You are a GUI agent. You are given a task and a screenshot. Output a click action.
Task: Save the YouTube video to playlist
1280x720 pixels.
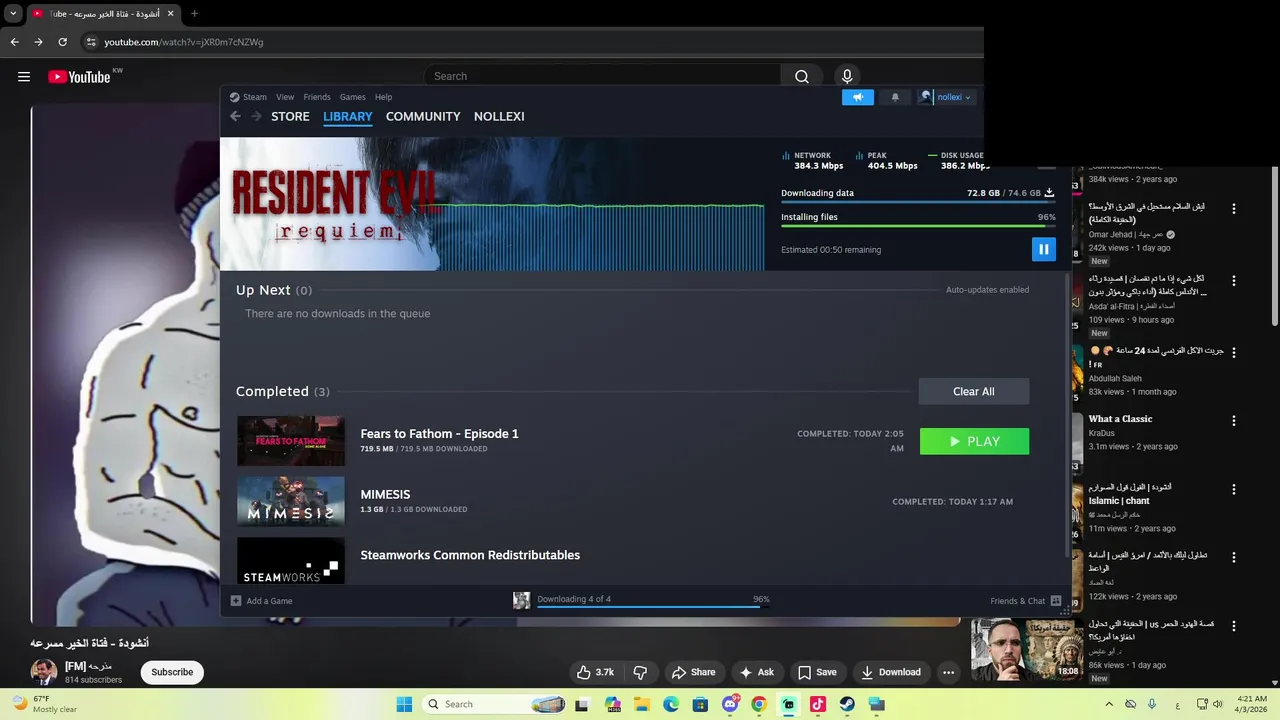(817, 672)
